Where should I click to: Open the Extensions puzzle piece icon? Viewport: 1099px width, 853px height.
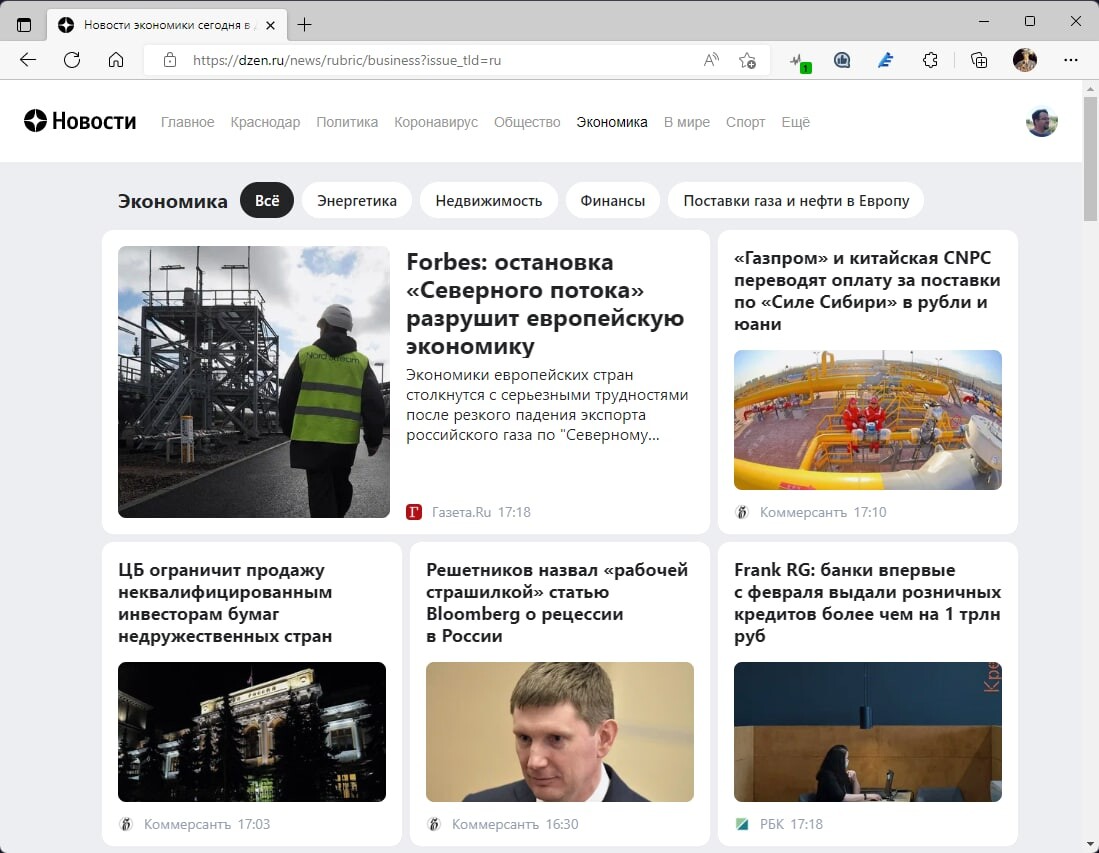coord(930,60)
